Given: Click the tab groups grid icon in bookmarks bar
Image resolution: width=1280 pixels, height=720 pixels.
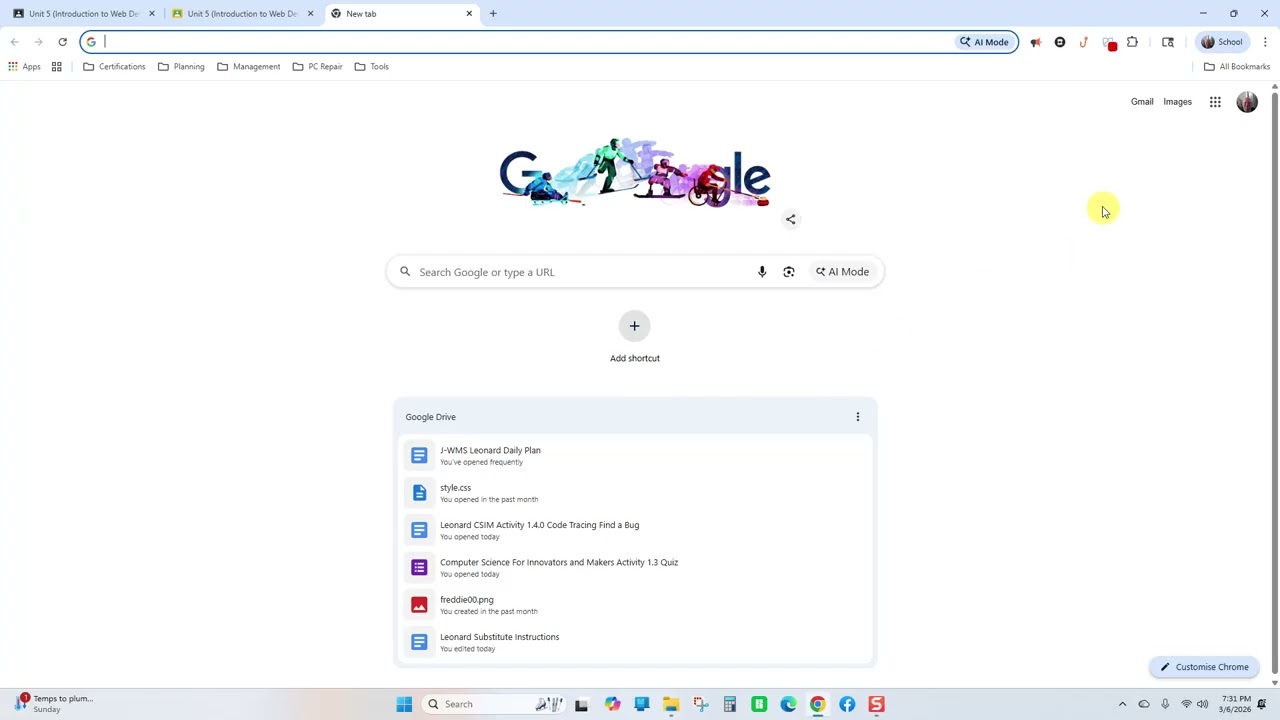Looking at the screenshot, I should point(57,66).
